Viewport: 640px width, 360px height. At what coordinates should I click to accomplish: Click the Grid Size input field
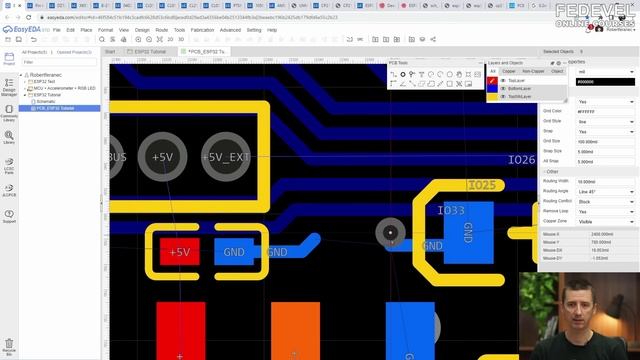coord(606,142)
